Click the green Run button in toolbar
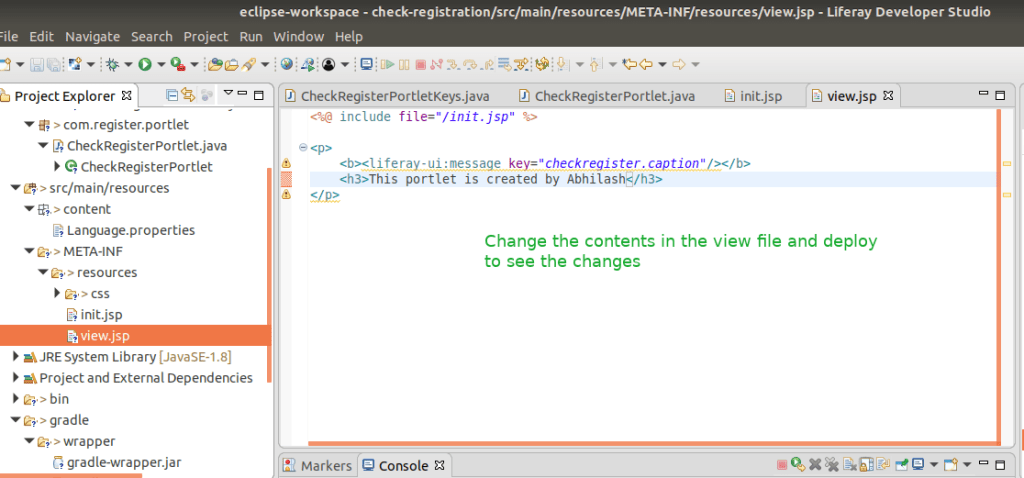 145,64
